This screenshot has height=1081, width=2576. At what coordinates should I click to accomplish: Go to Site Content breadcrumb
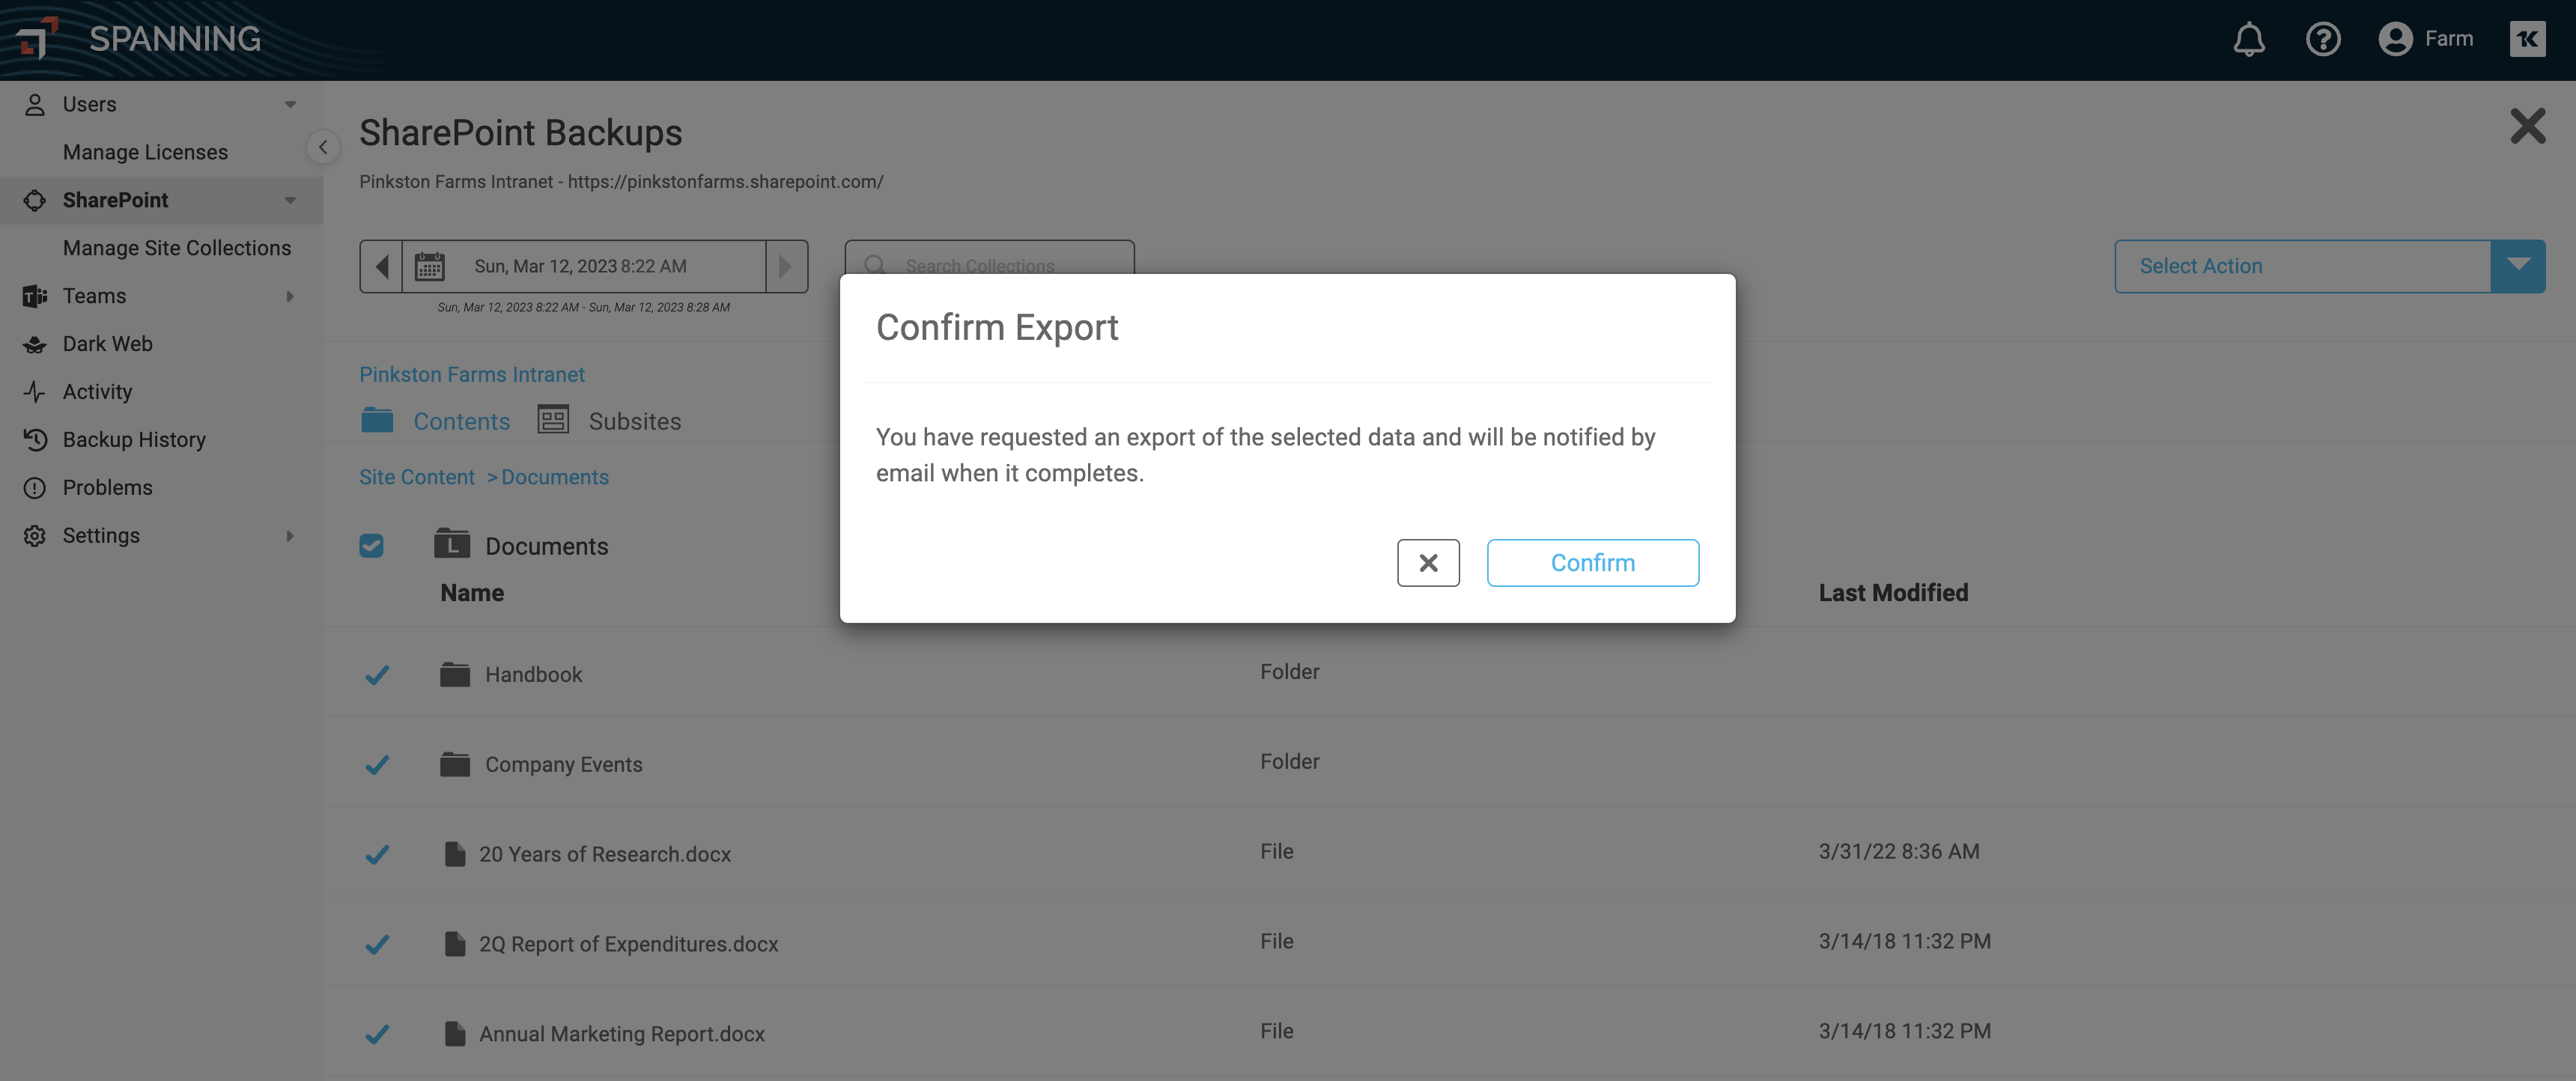(x=417, y=477)
